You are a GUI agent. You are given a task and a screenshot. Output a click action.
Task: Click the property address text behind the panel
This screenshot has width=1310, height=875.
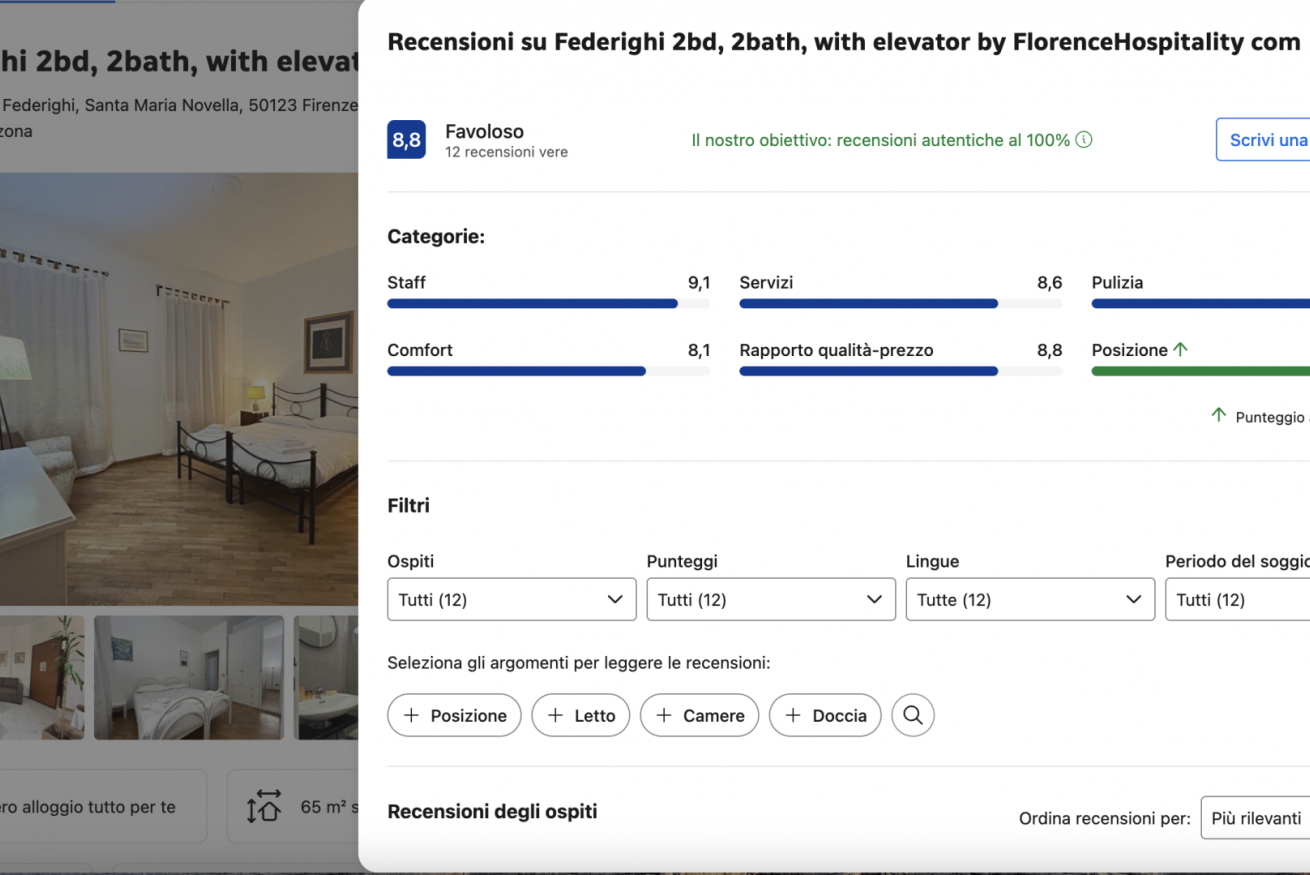click(179, 105)
